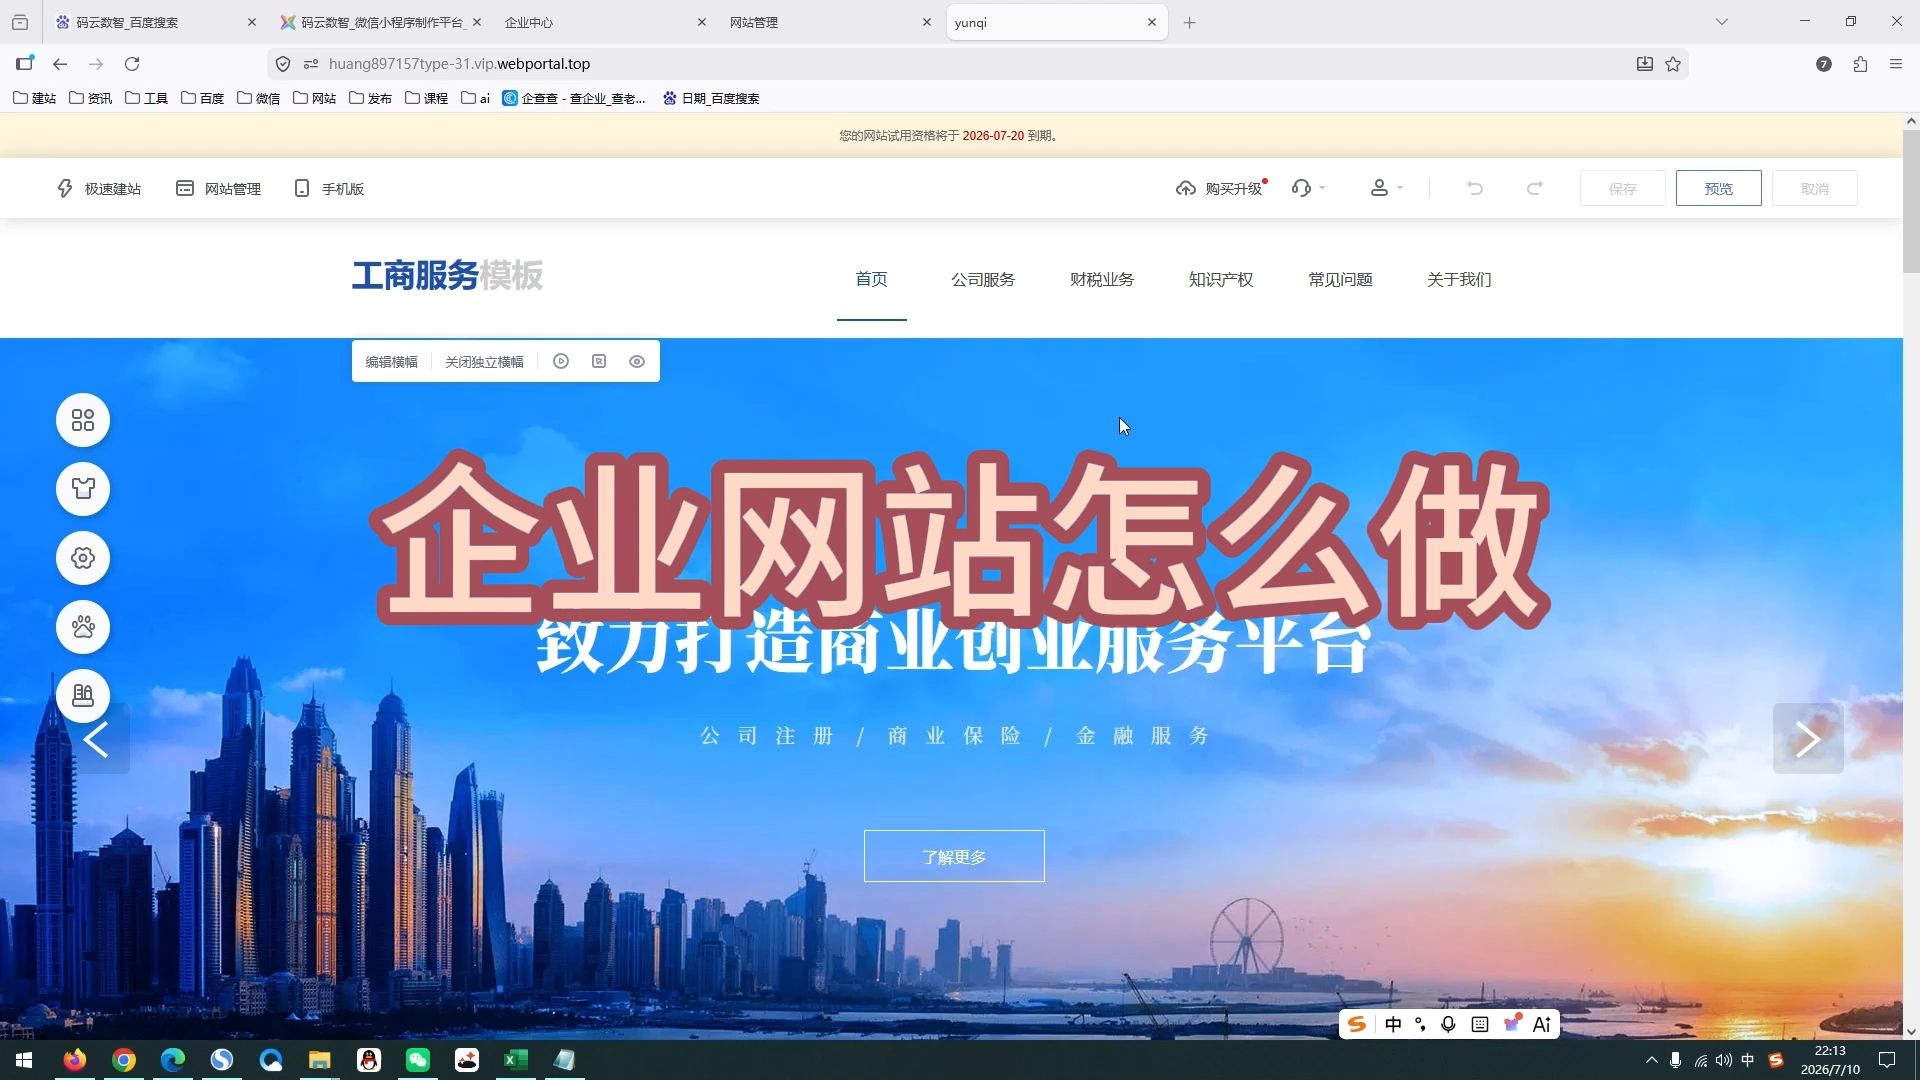Image resolution: width=1920 pixels, height=1080 pixels.
Task: Click 编辑横幅 in banner toolbar
Action: (x=391, y=362)
